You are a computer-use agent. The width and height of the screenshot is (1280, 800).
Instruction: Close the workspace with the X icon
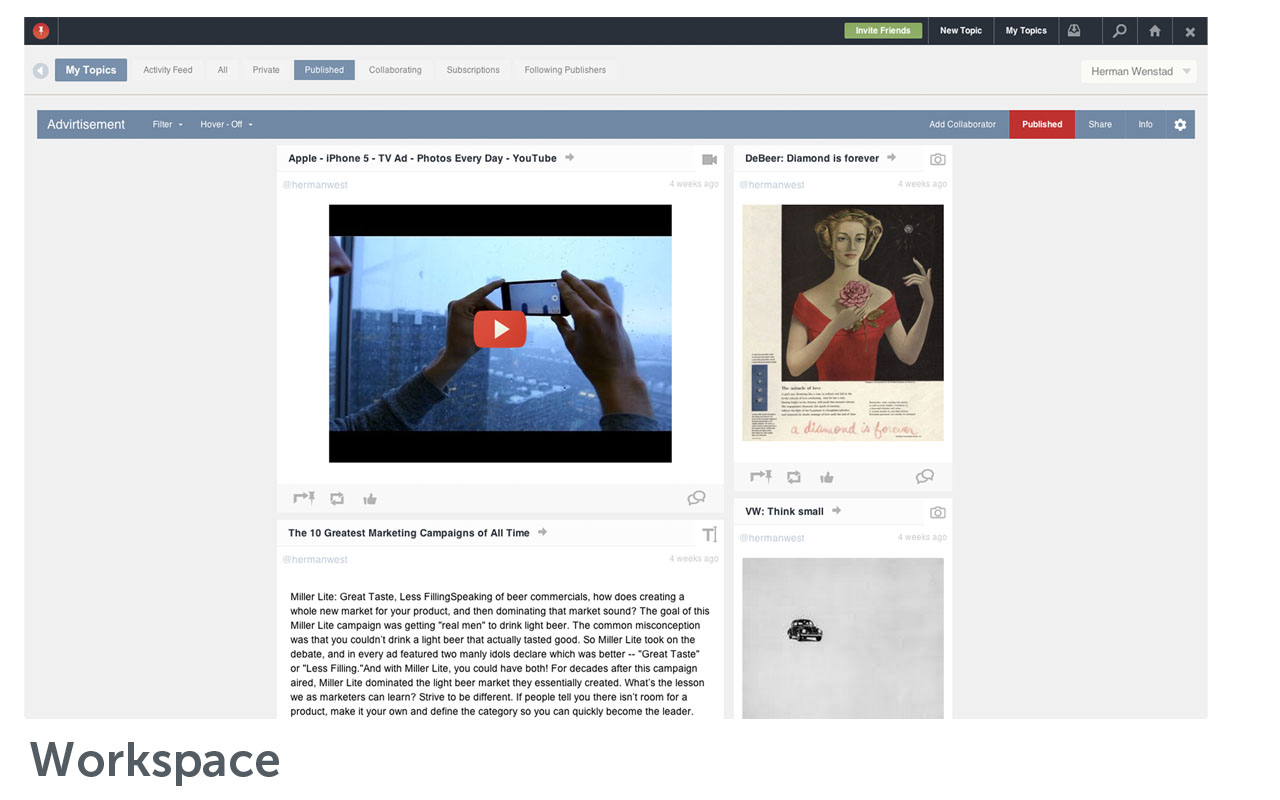1190,32
